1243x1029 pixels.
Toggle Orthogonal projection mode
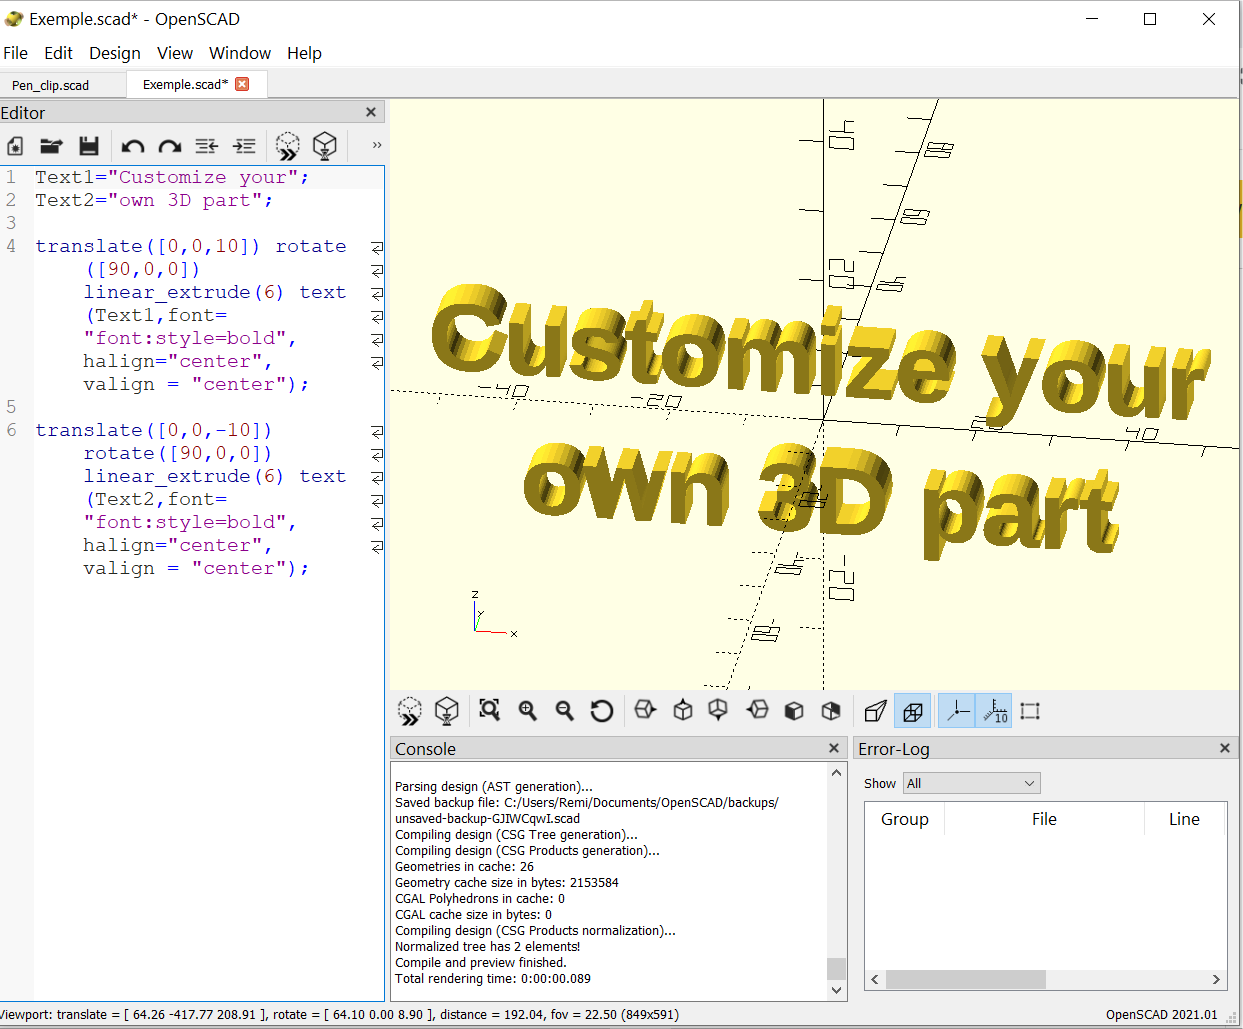pos(912,710)
